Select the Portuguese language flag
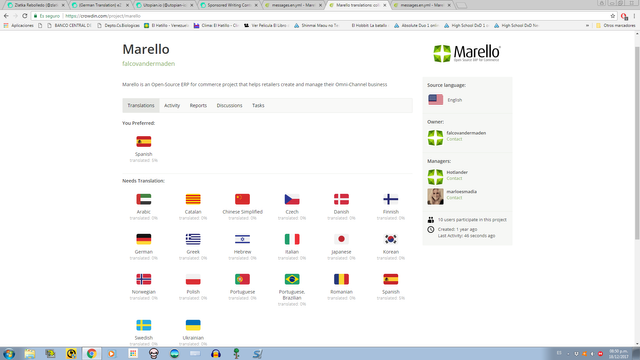Viewport: 640px width, 360px height. pyautogui.click(x=242, y=279)
